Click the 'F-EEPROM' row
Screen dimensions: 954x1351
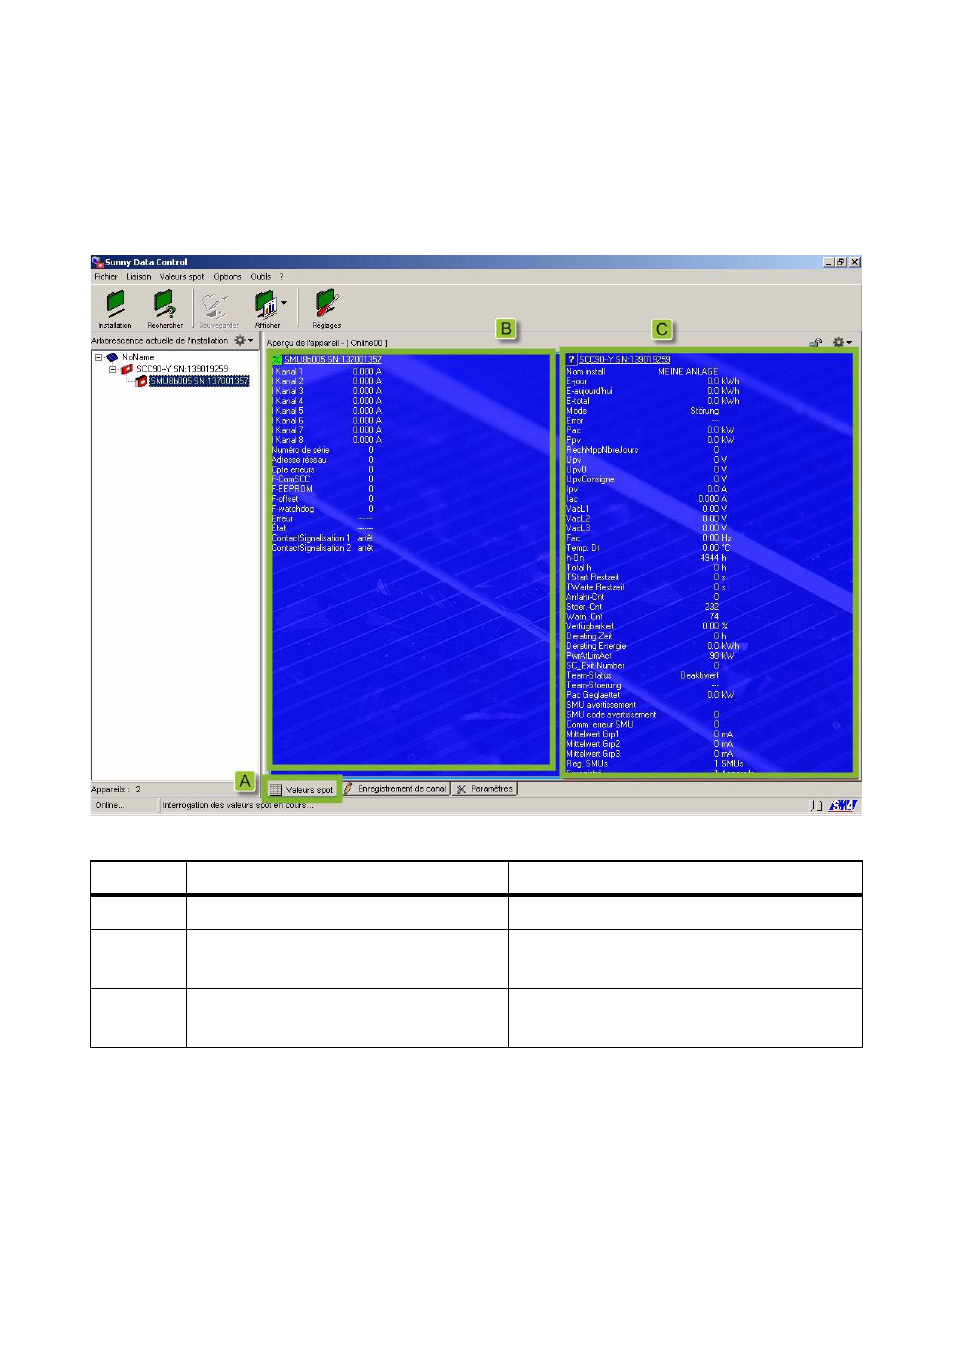pos(323,489)
